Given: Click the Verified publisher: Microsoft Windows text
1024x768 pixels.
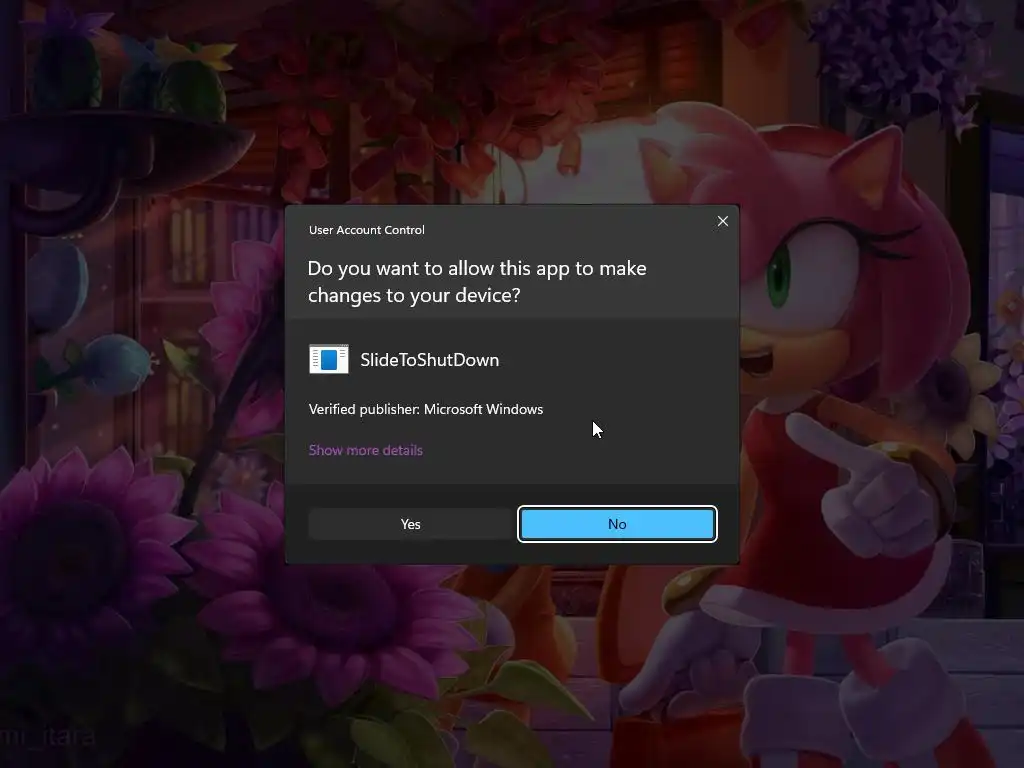Looking at the screenshot, I should pos(426,409).
